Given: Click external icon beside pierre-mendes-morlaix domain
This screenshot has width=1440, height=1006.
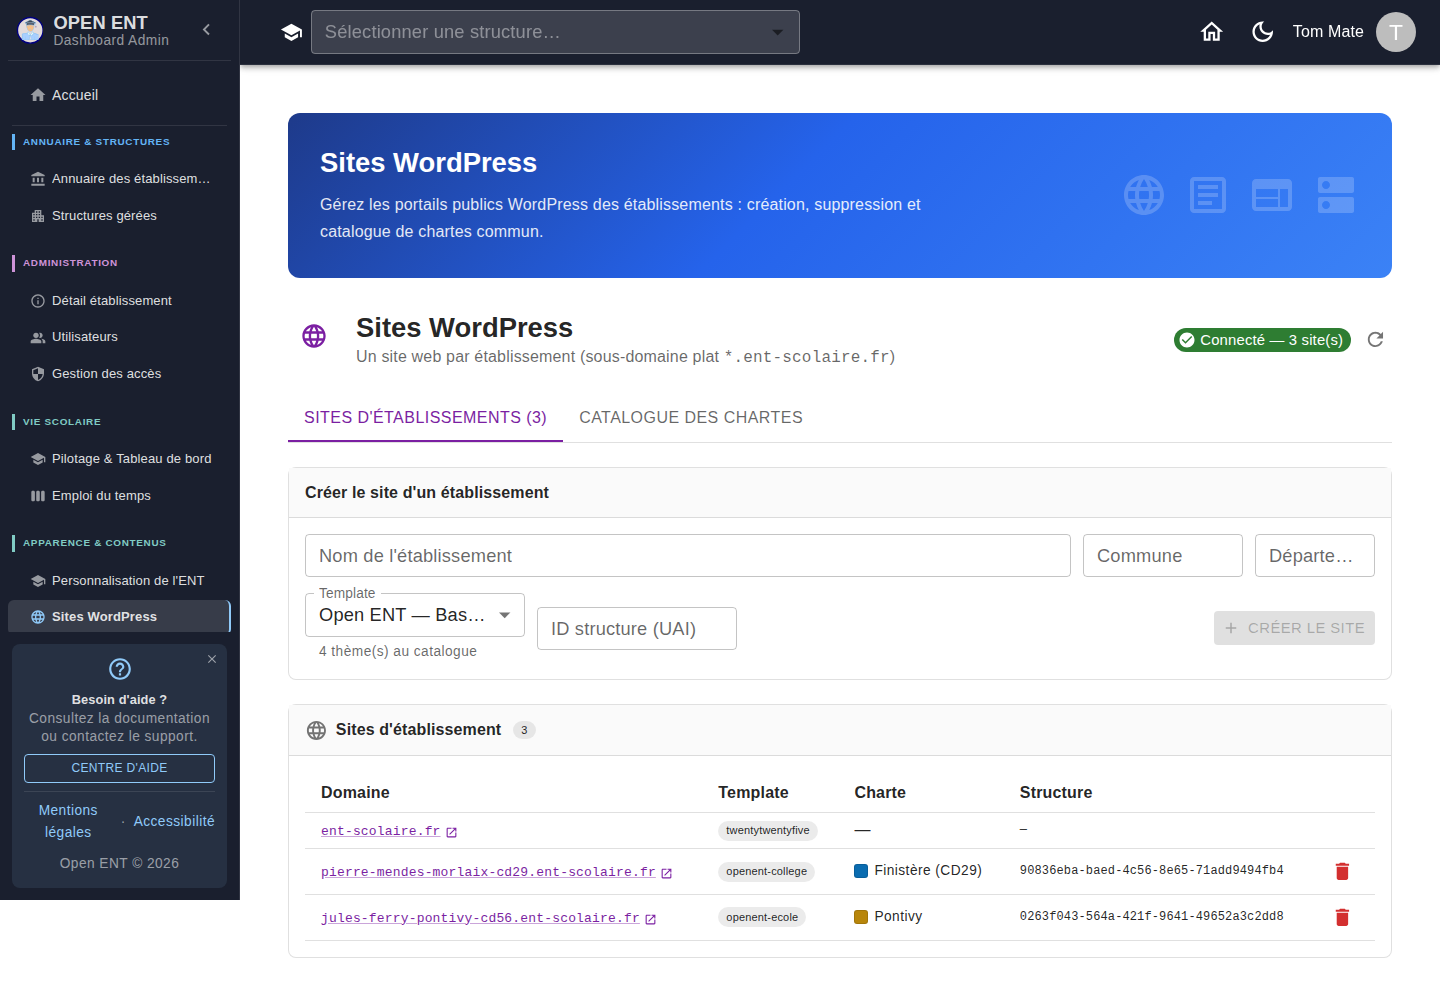Looking at the screenshot, I should (667, 873).
